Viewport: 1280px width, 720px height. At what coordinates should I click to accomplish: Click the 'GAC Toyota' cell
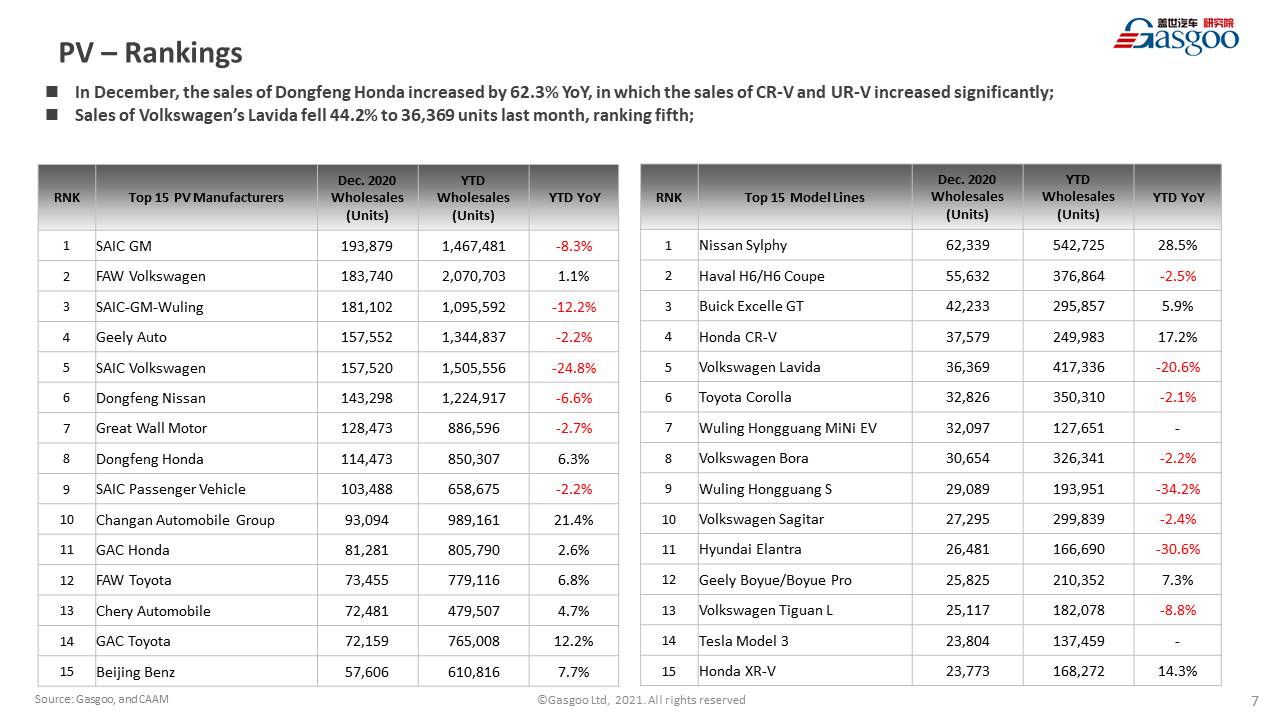[206, 641]
